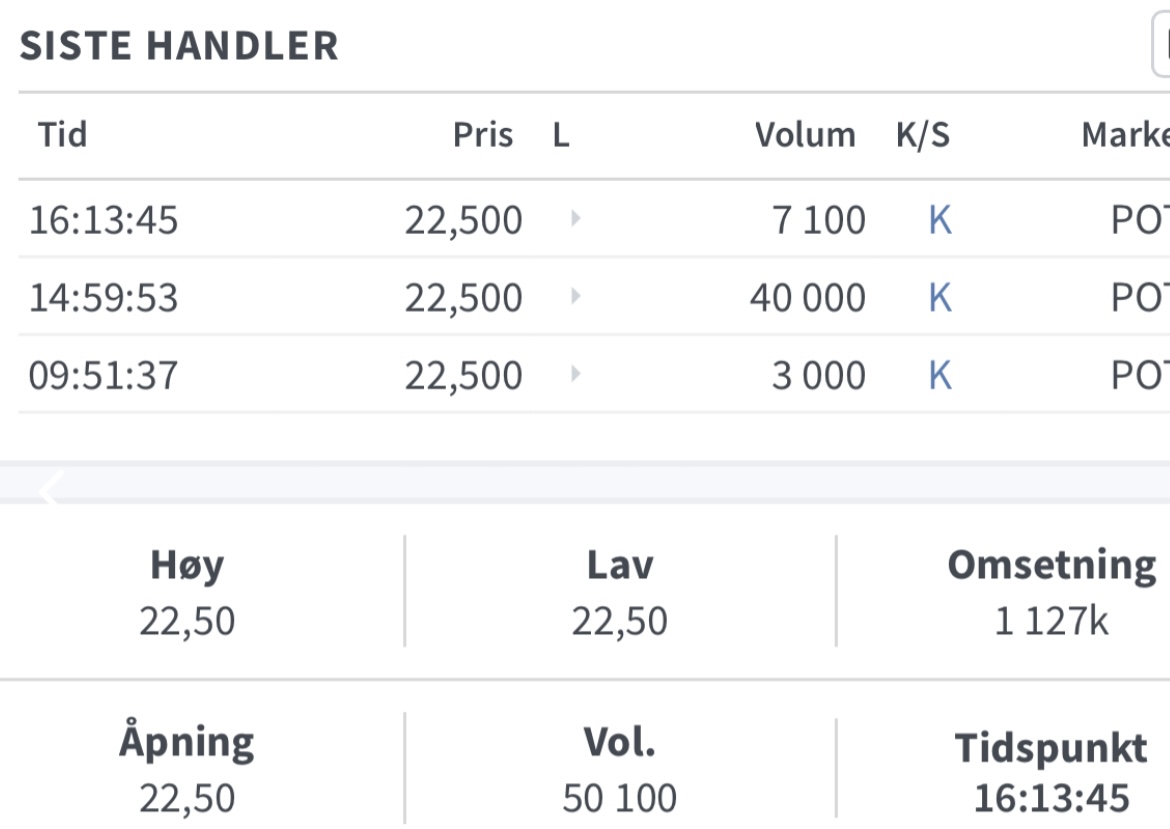The image size is (1170, 829).
Task: Click the Høy value 22,50
Action: tap(187, 621)
